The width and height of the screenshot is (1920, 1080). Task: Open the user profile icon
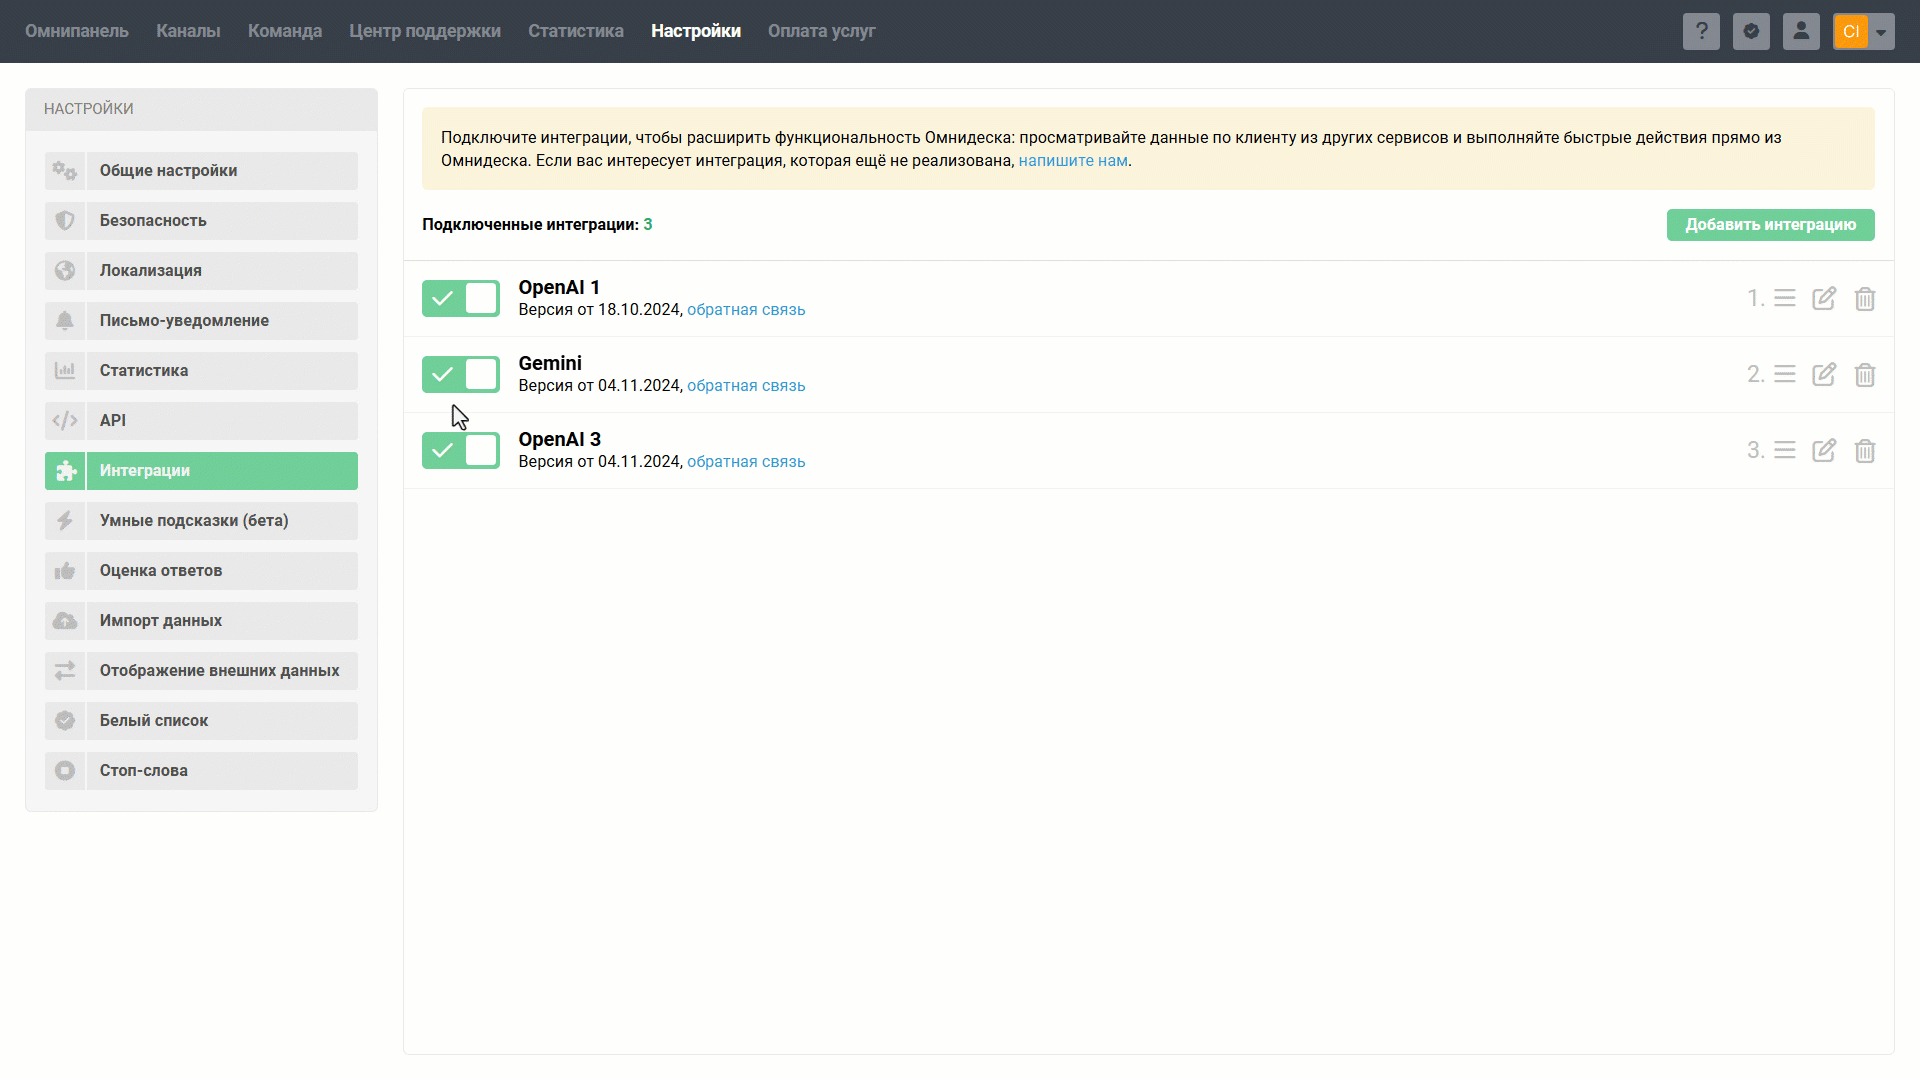click(1801, 31)
